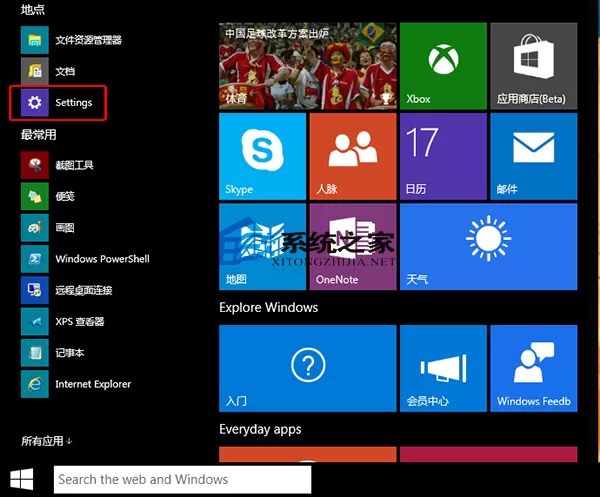The height and width of the screenshot is (497, 600).
Task: Open the Weather sun tile
Action: tap(489, 247)
